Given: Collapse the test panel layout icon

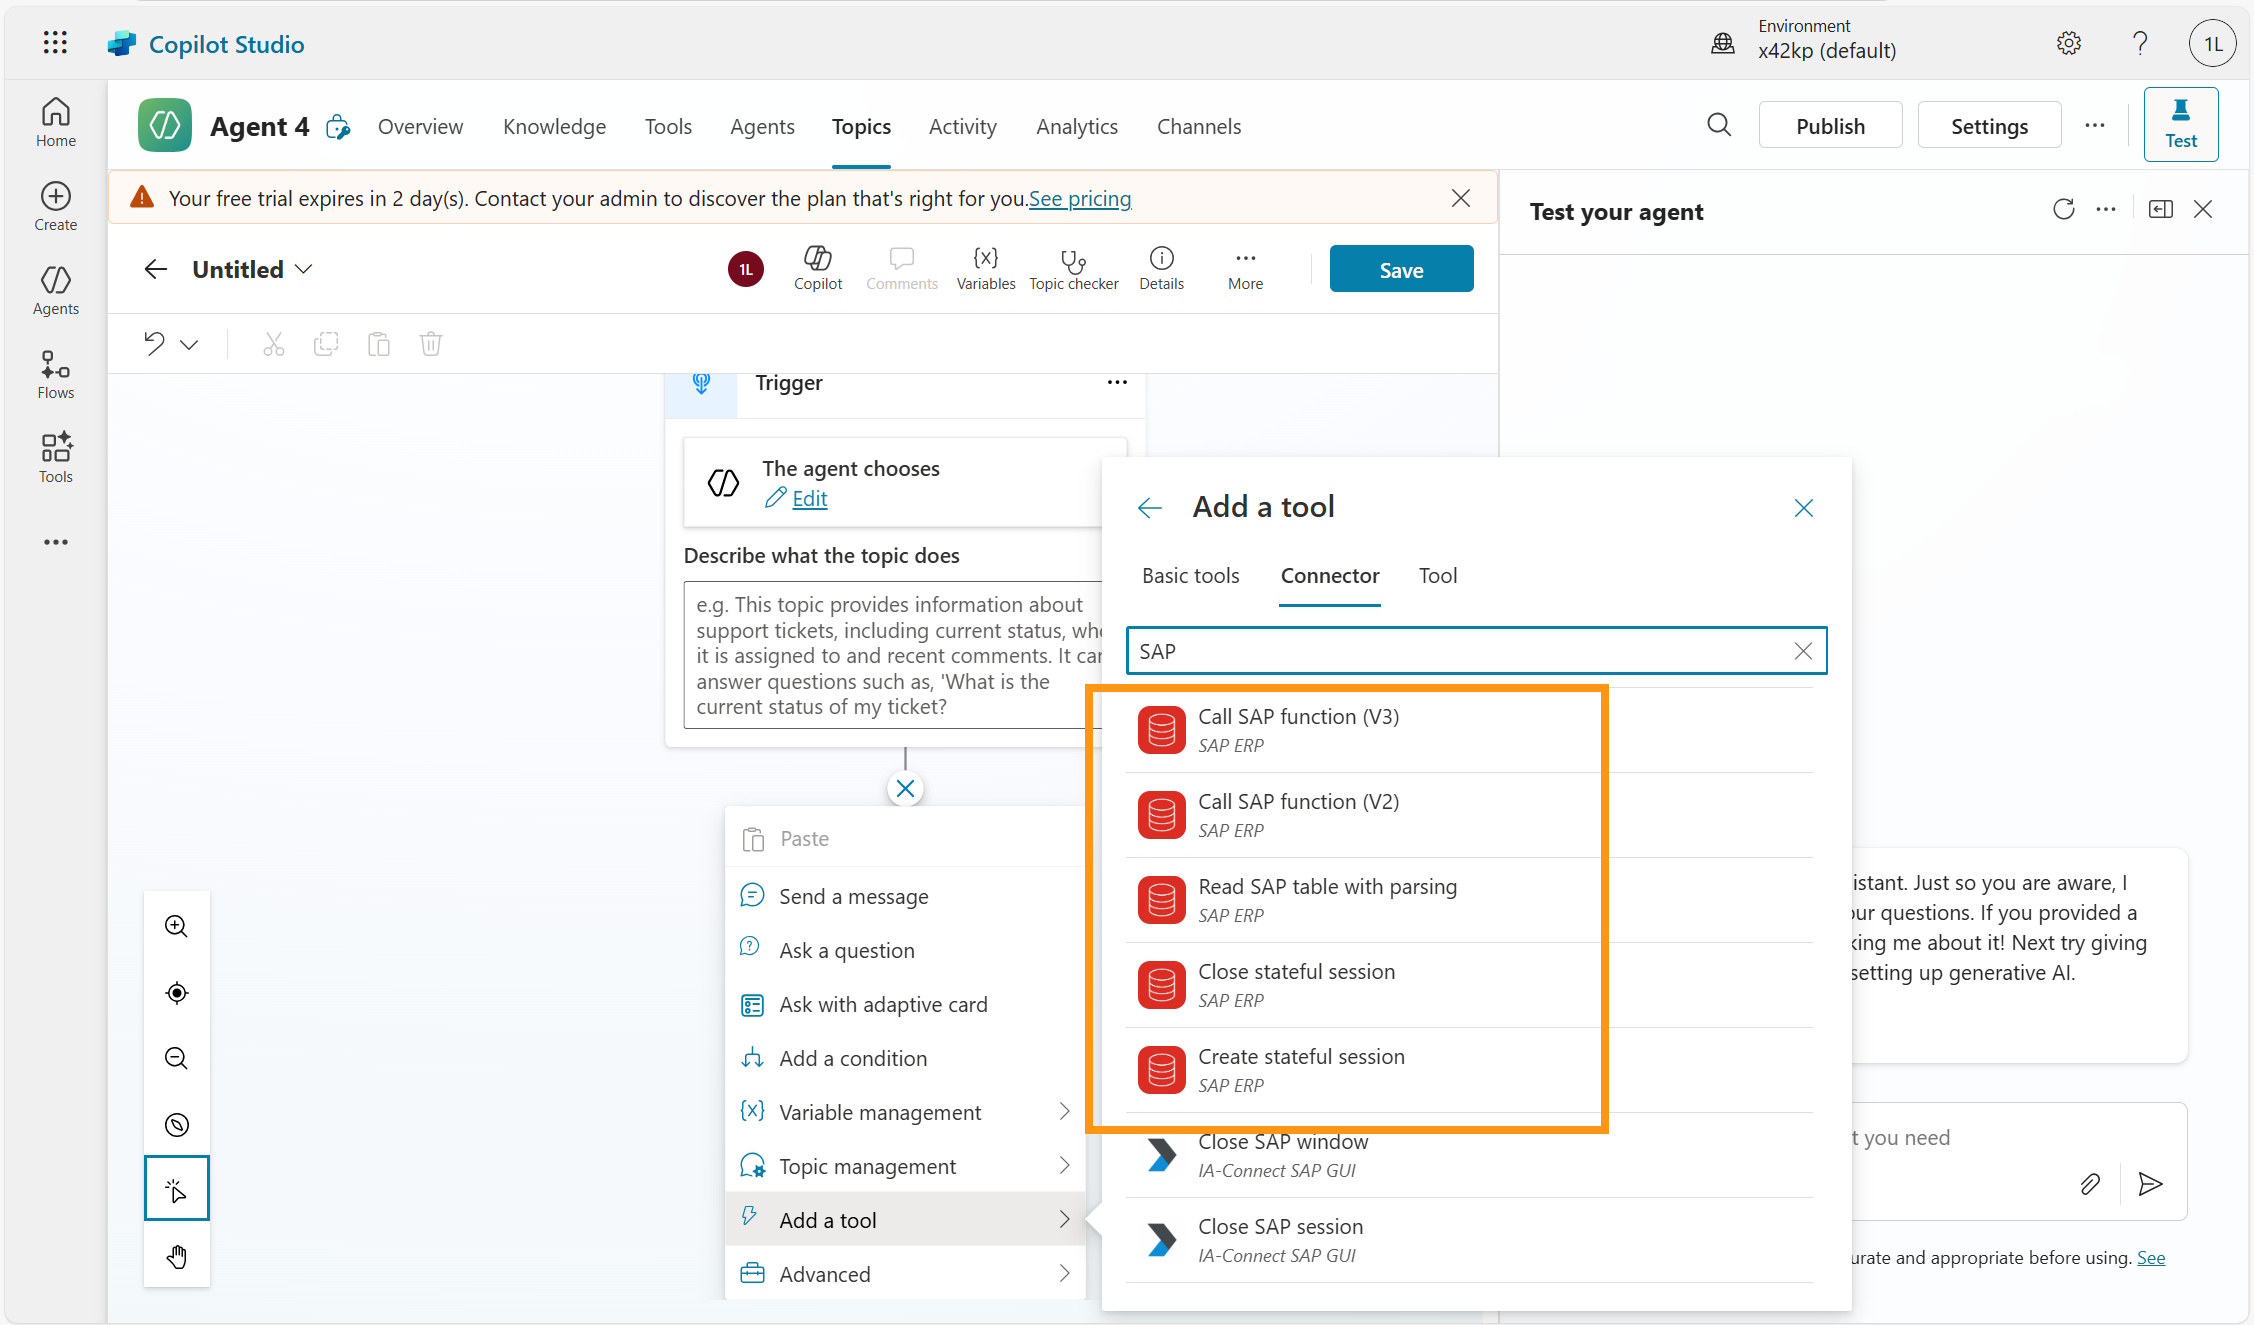Looking at the screenshot, I should point(2161,209).
